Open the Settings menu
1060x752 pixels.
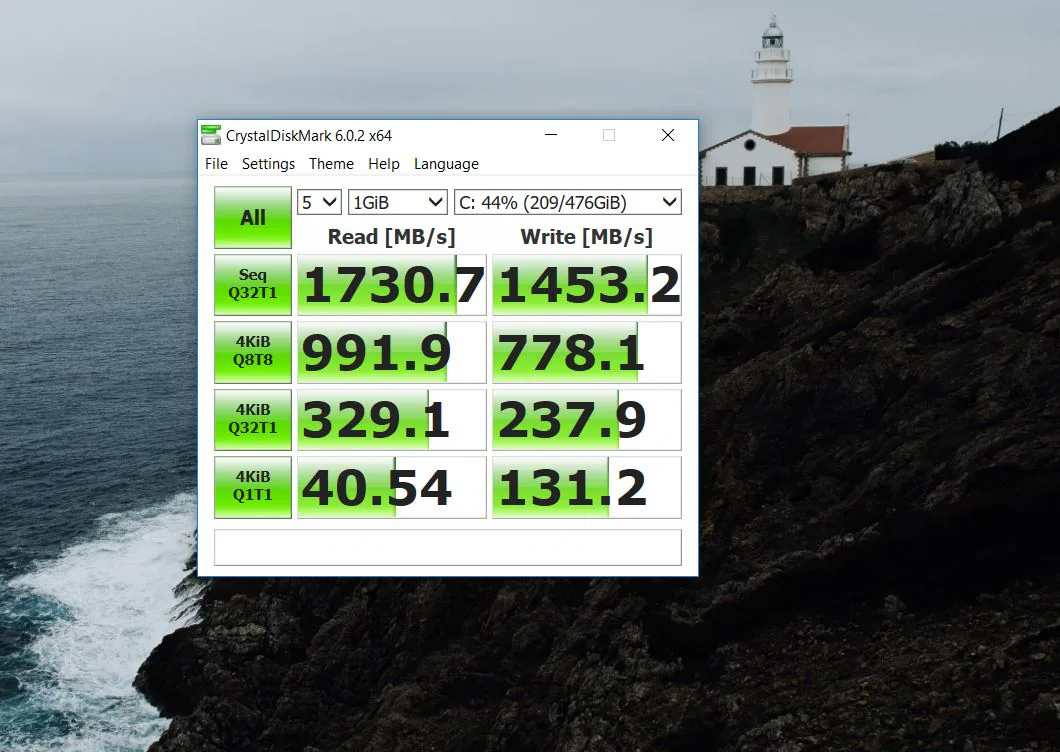[268, 164]
